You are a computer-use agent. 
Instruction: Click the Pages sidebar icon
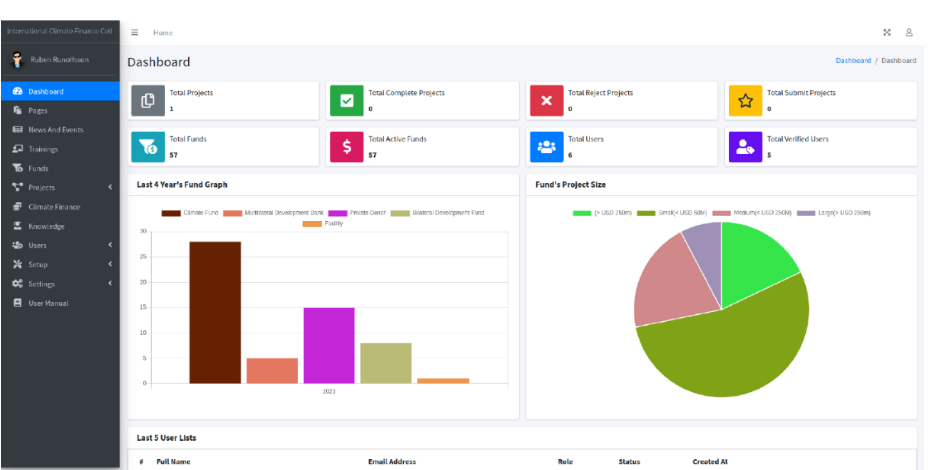coord(17,110)
